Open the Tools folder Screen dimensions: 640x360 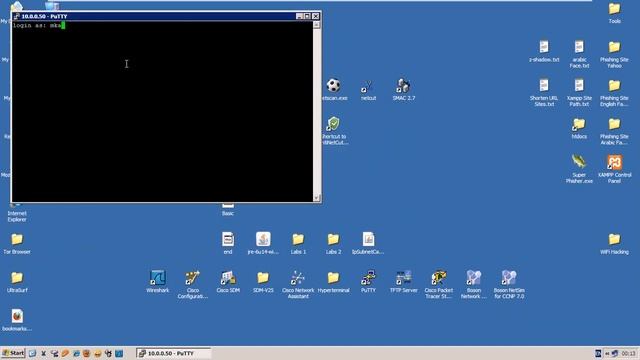(x=614, y=13)
